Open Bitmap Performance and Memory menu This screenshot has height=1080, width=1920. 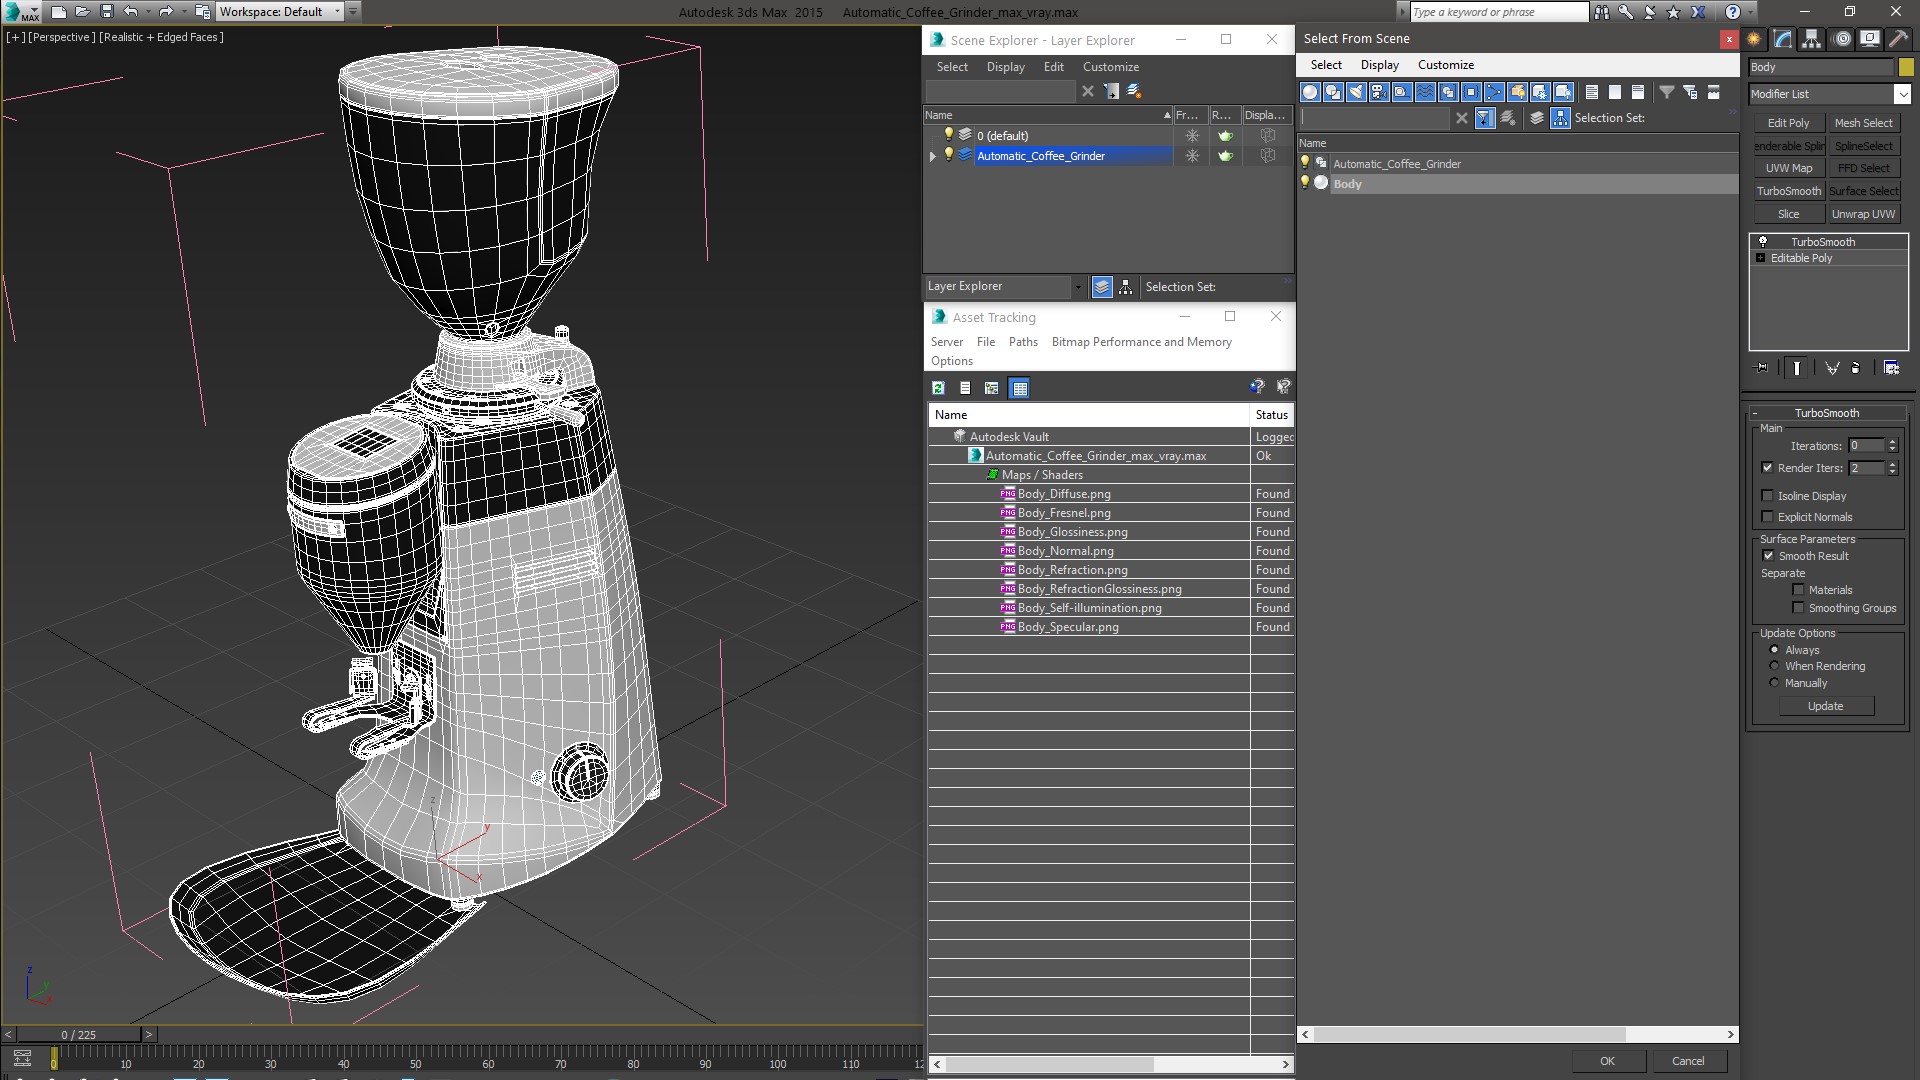point(1141,342)
